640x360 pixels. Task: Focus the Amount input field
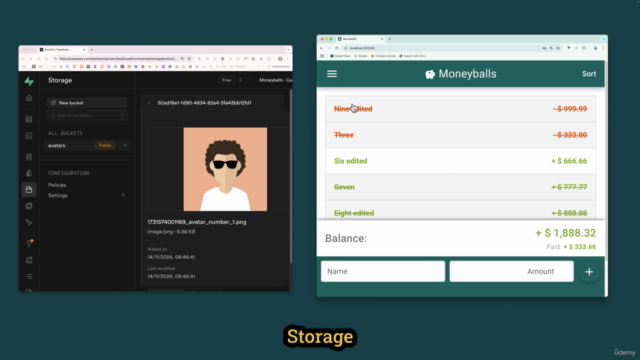(511, 271)
